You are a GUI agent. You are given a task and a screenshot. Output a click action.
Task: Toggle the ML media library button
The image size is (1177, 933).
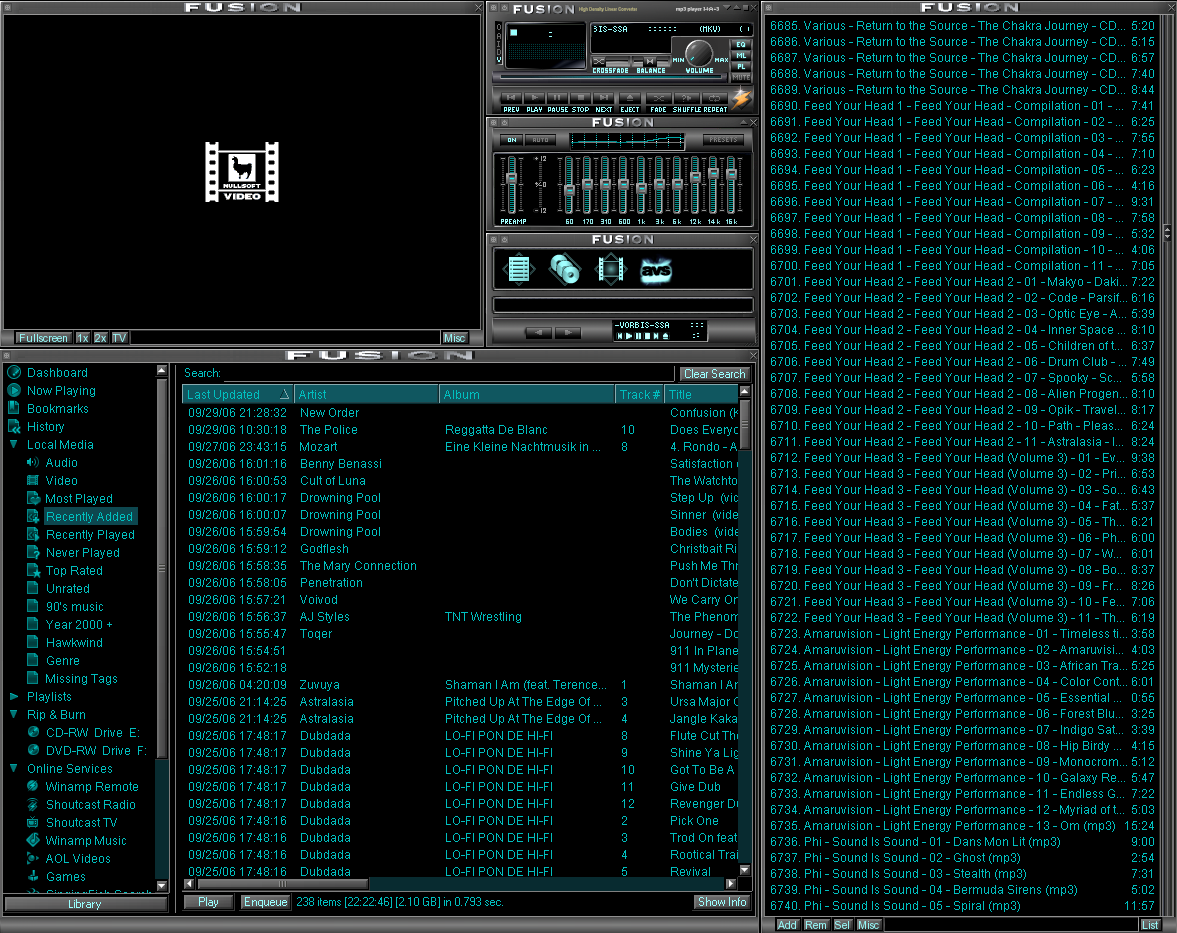click(741, 56)
